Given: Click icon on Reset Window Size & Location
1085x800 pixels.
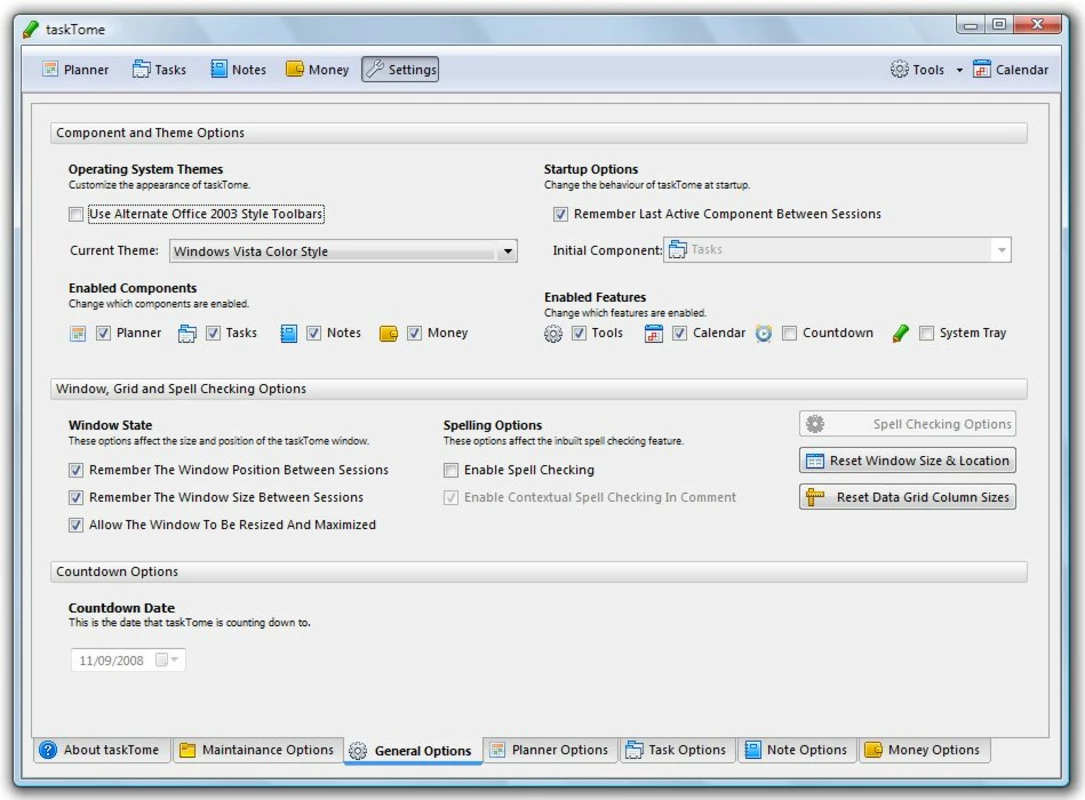Looking at the screenshot, I should [815, 461].
